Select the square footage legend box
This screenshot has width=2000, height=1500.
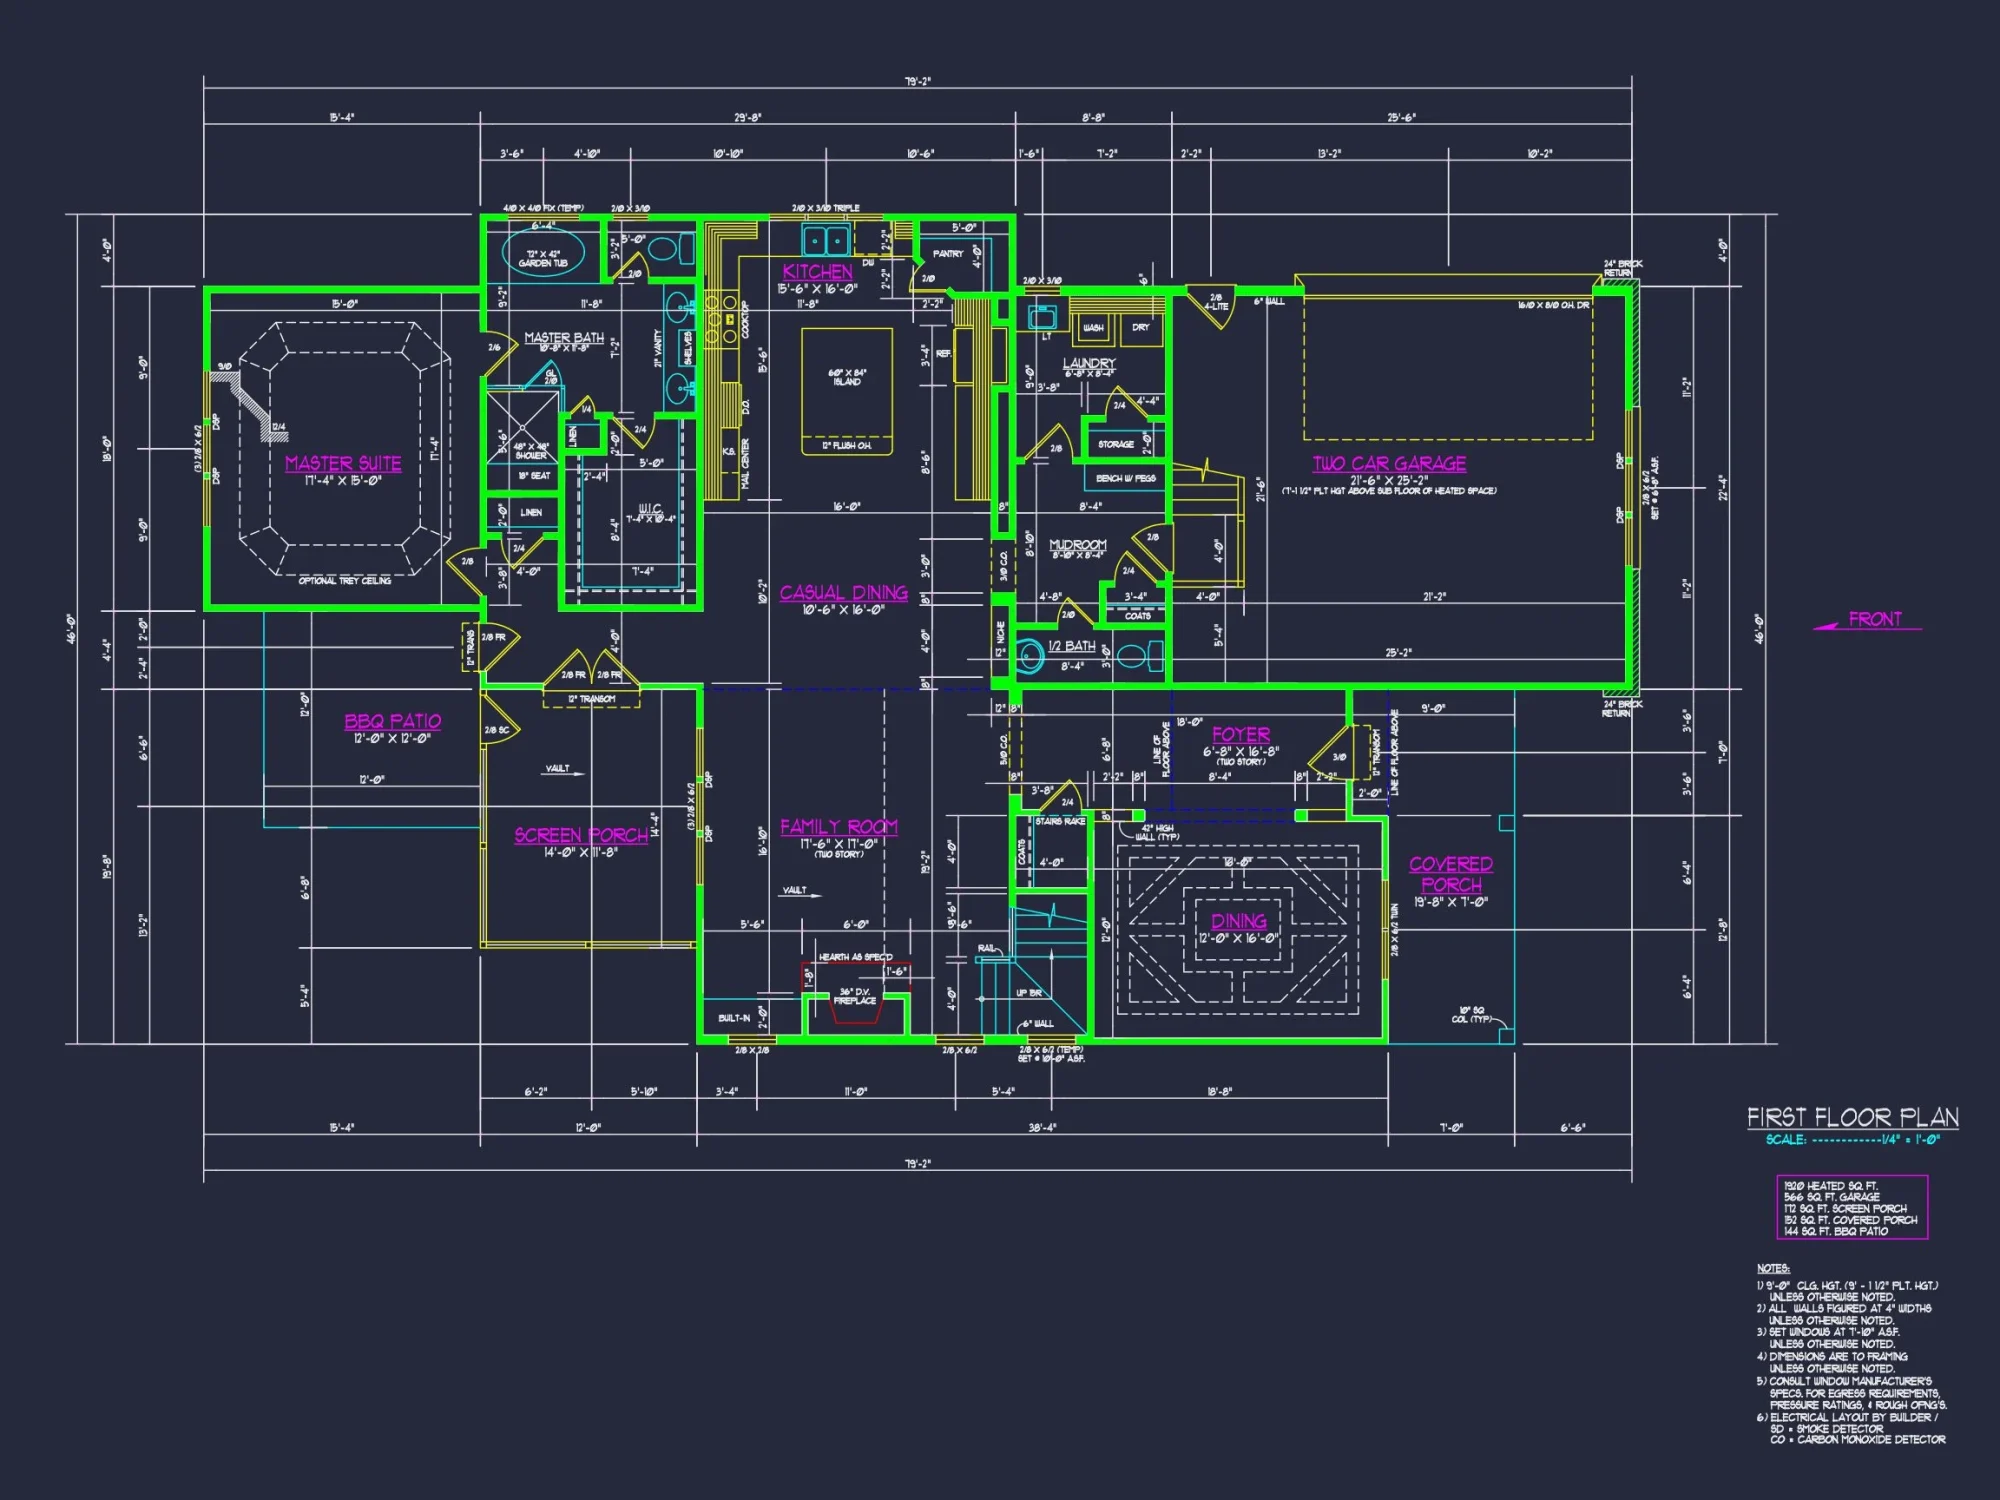[x=1855, y=1205]
